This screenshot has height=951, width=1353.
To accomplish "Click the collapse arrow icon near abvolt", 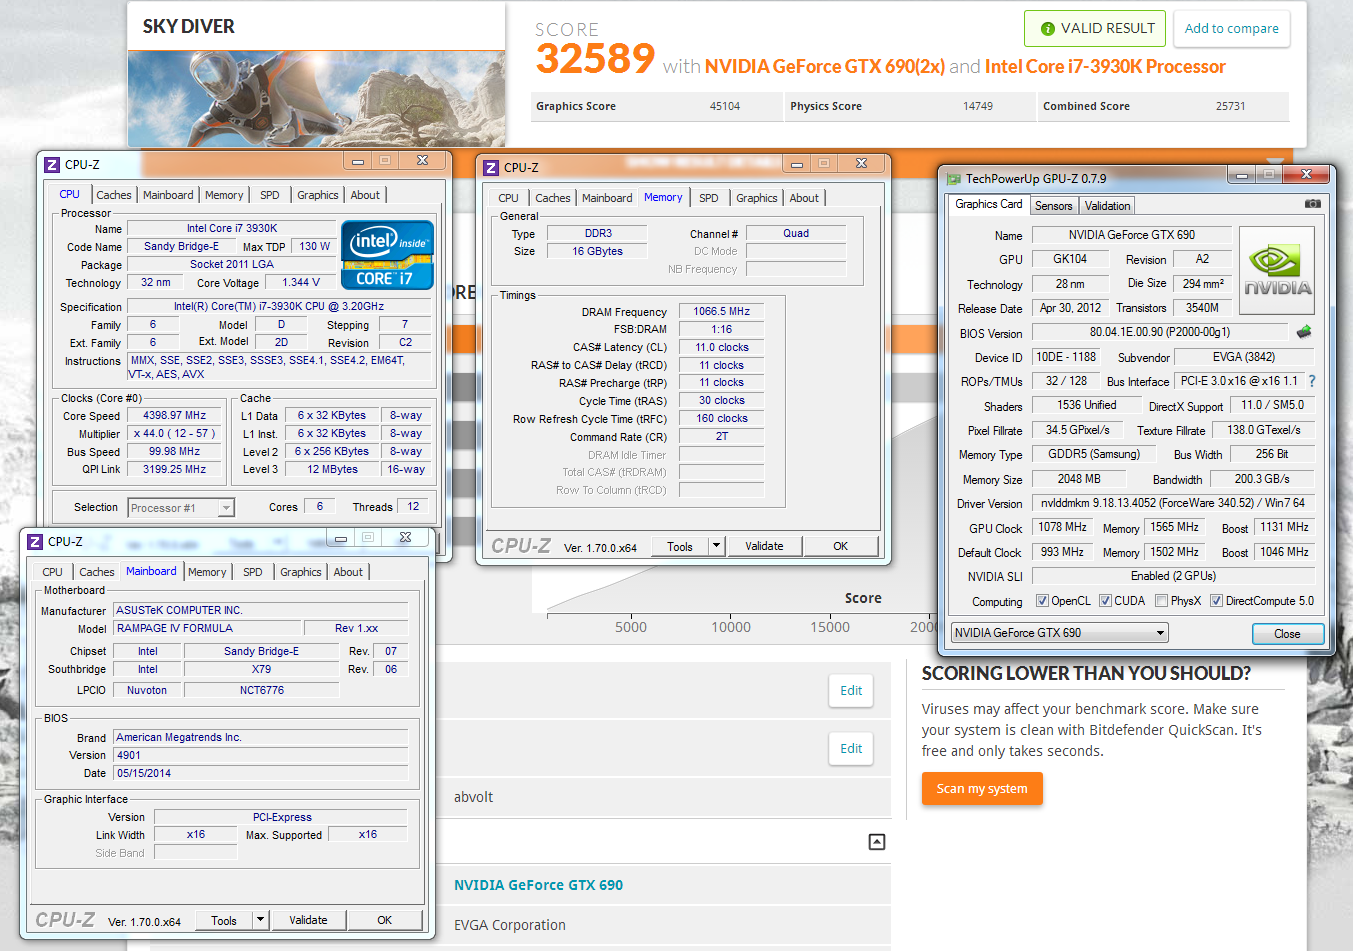I will (x=877, y=842).
